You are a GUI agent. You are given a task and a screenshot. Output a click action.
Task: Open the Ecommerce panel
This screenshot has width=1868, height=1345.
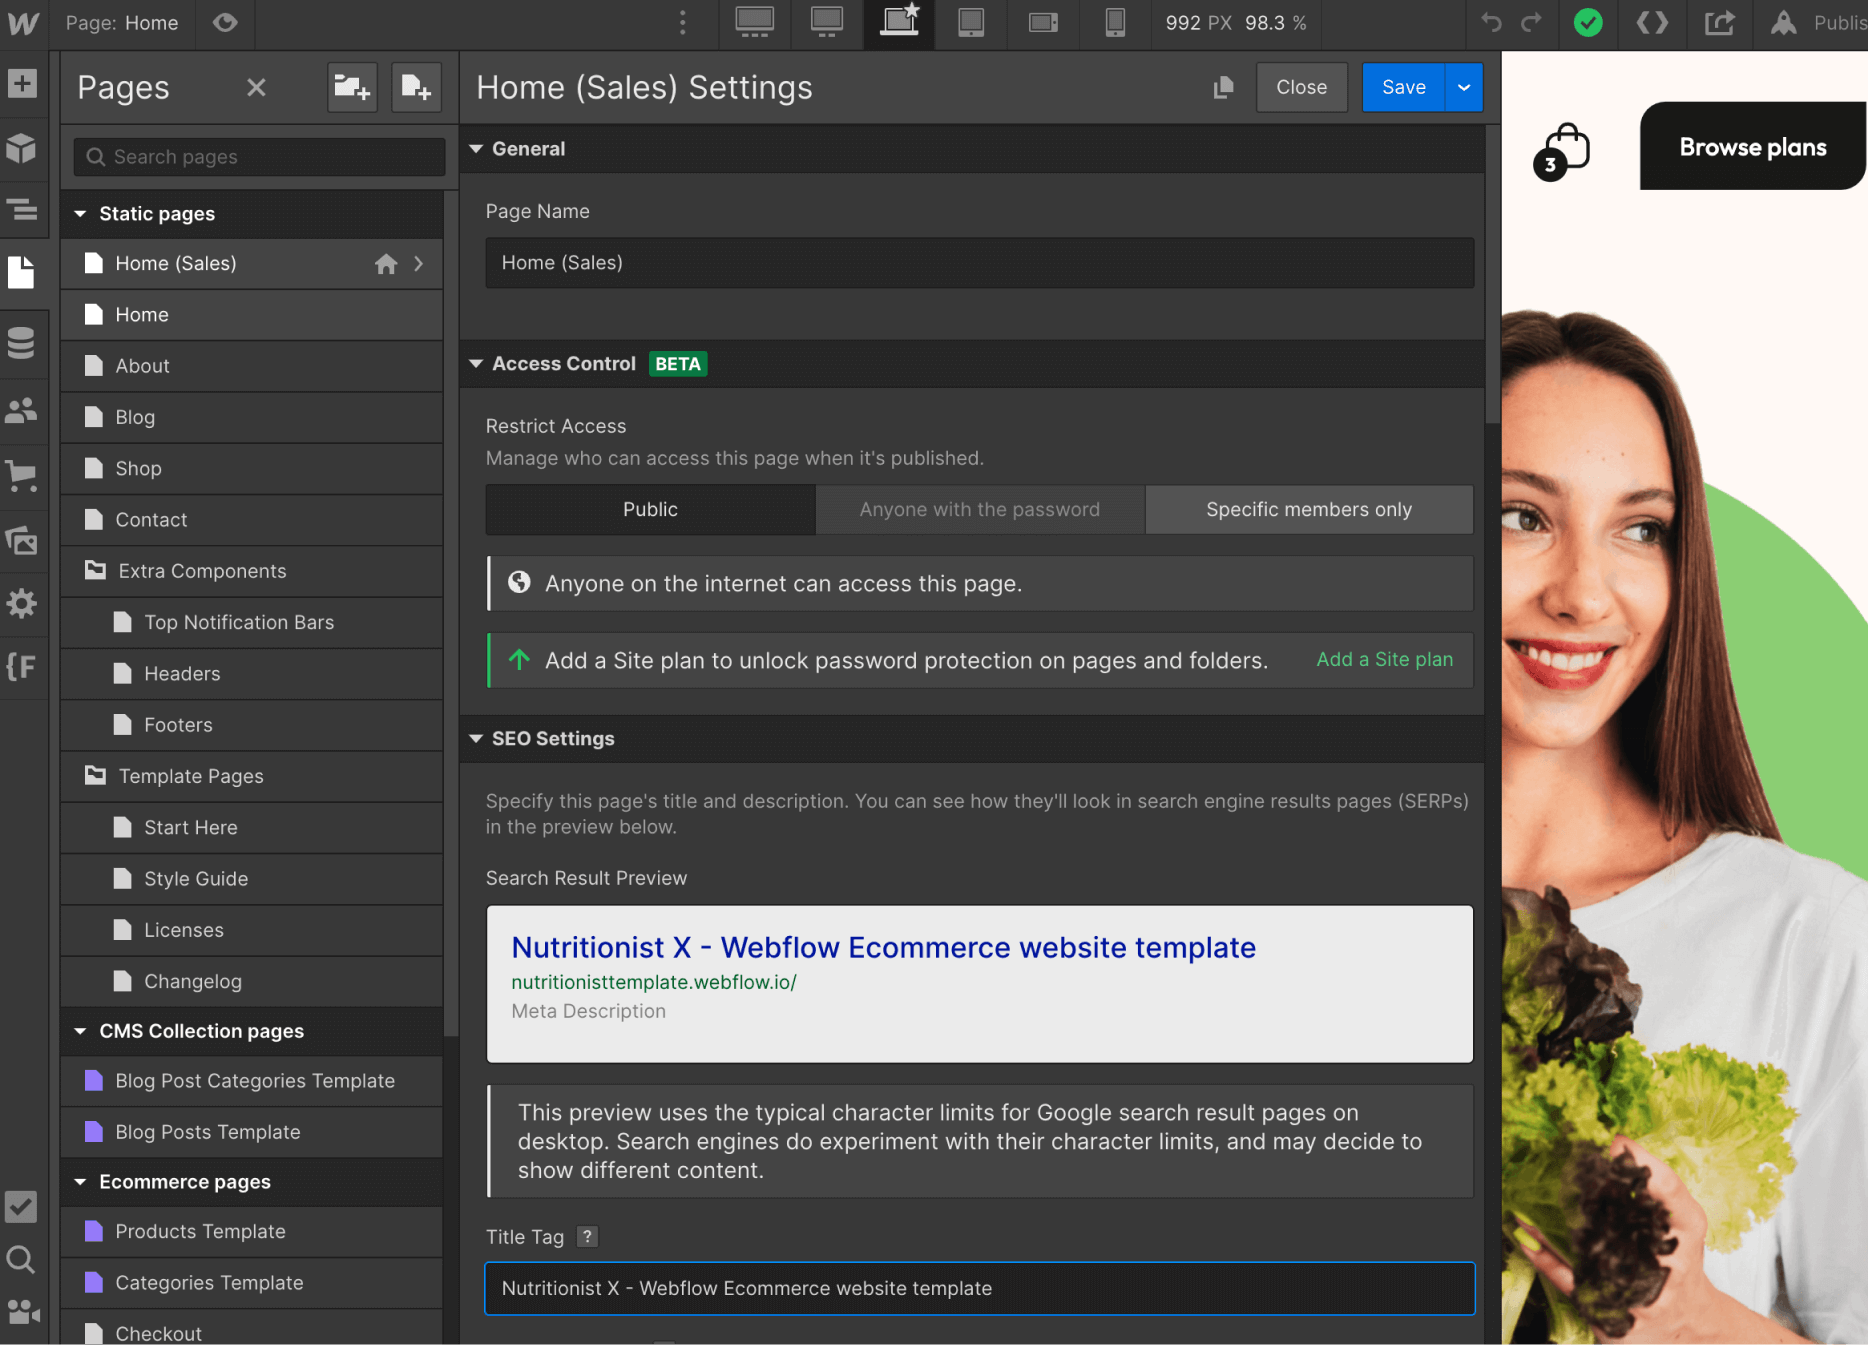tap(22, 476)
